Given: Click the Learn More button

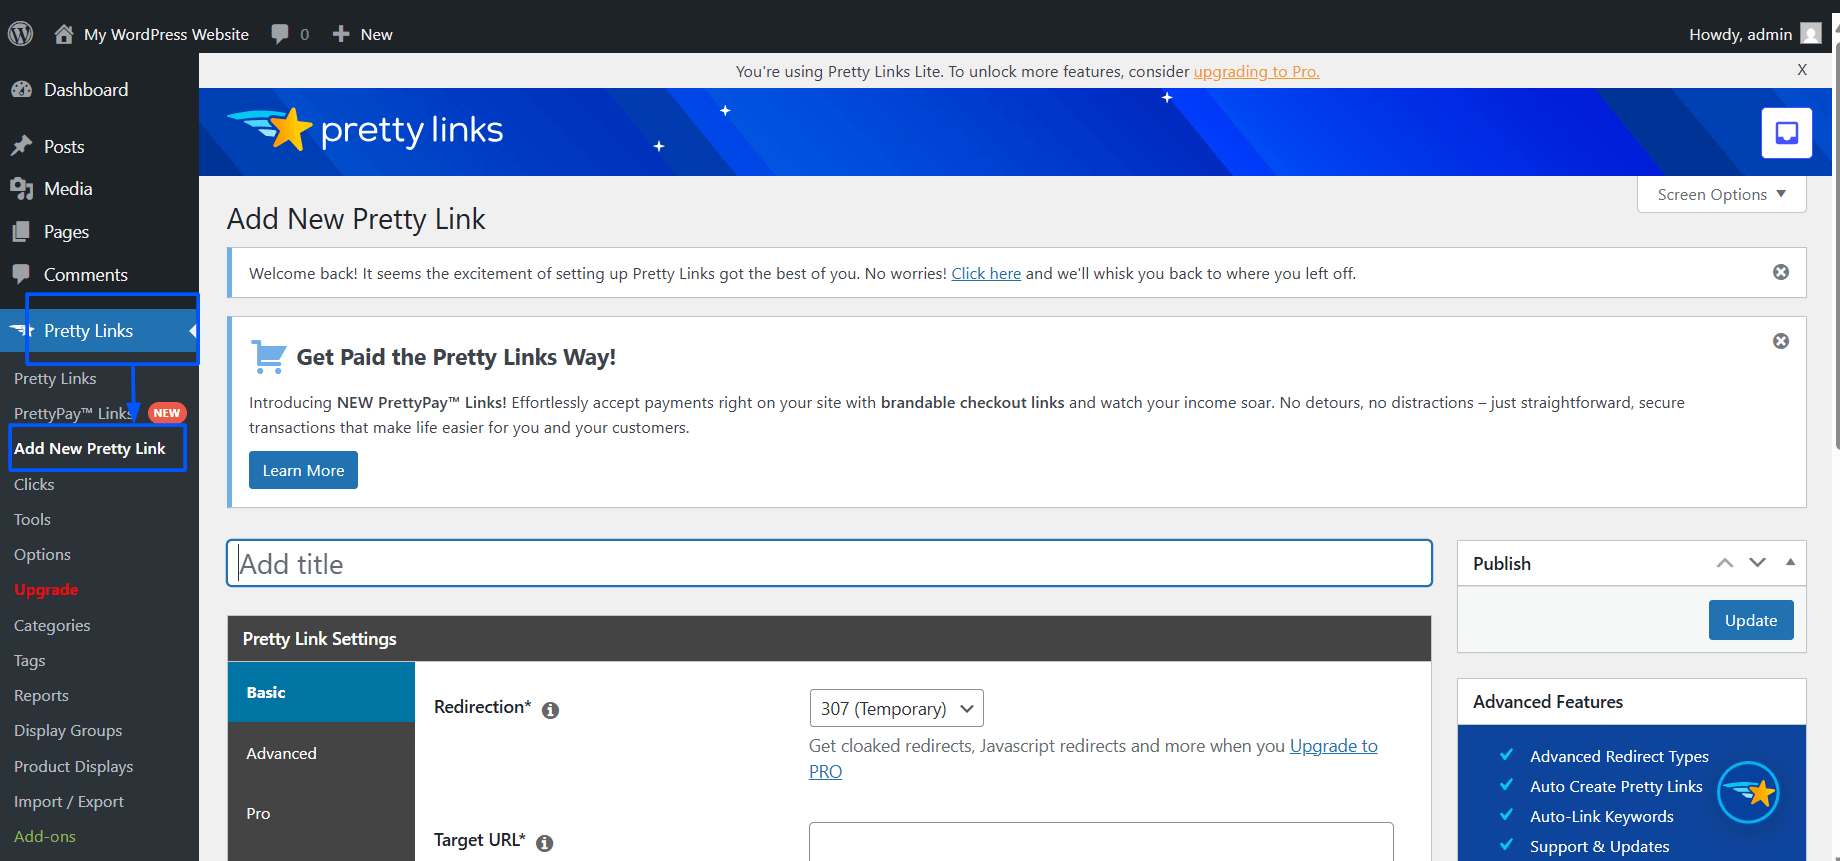Looking at the screenshot, I should (x=303, y=470).
